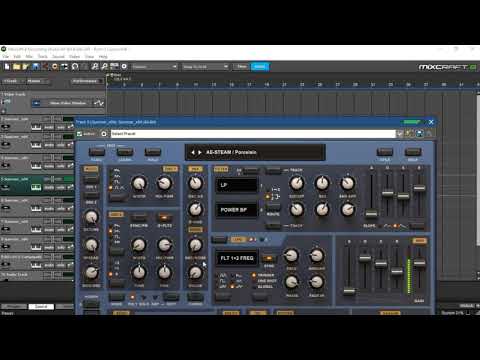Click the Time display button

242,67
